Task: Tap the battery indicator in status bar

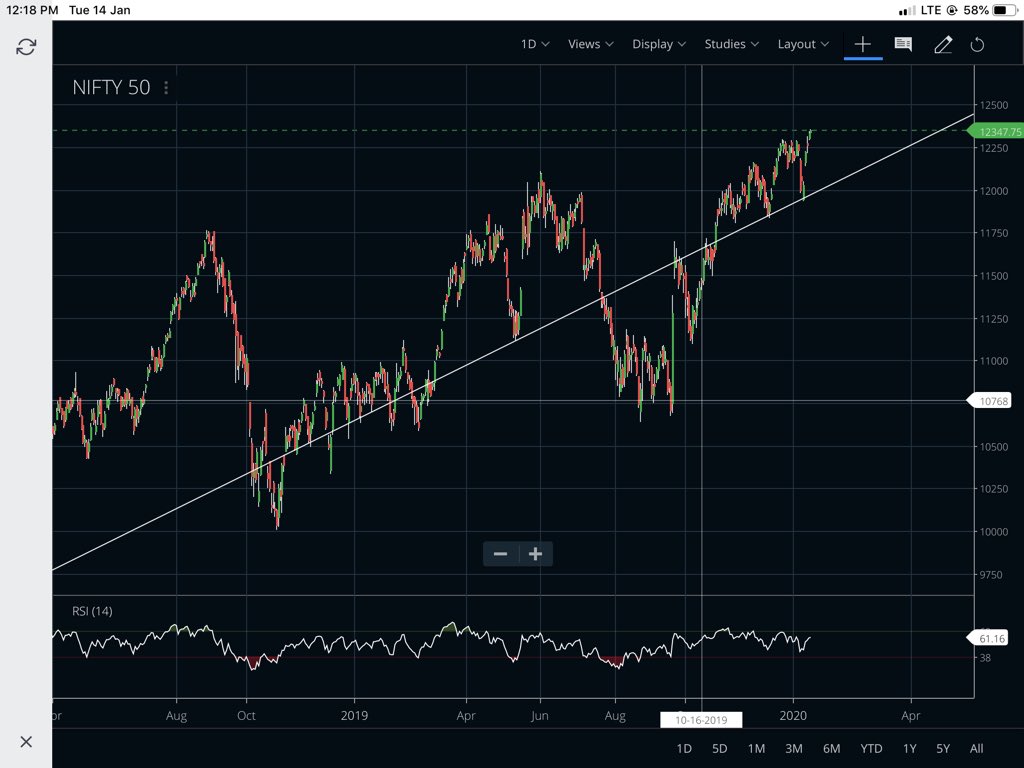Action: click(1002, 10)
